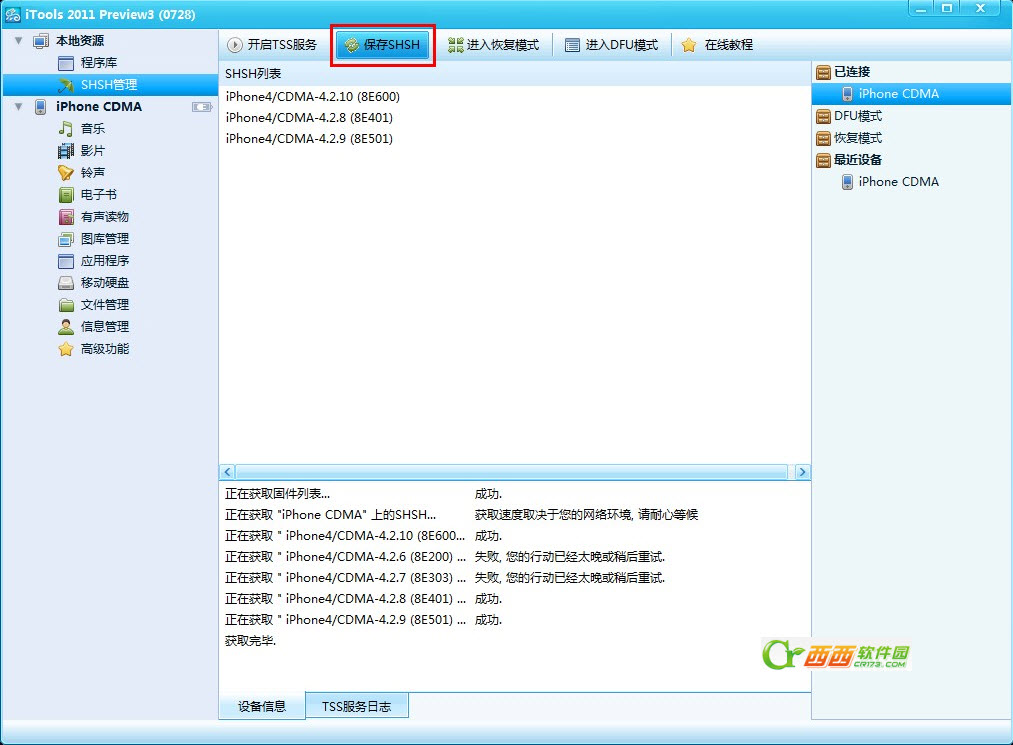Screen dimensions: 1013x745
Task: Open 电子书 book icon
Action: (66, 194)
